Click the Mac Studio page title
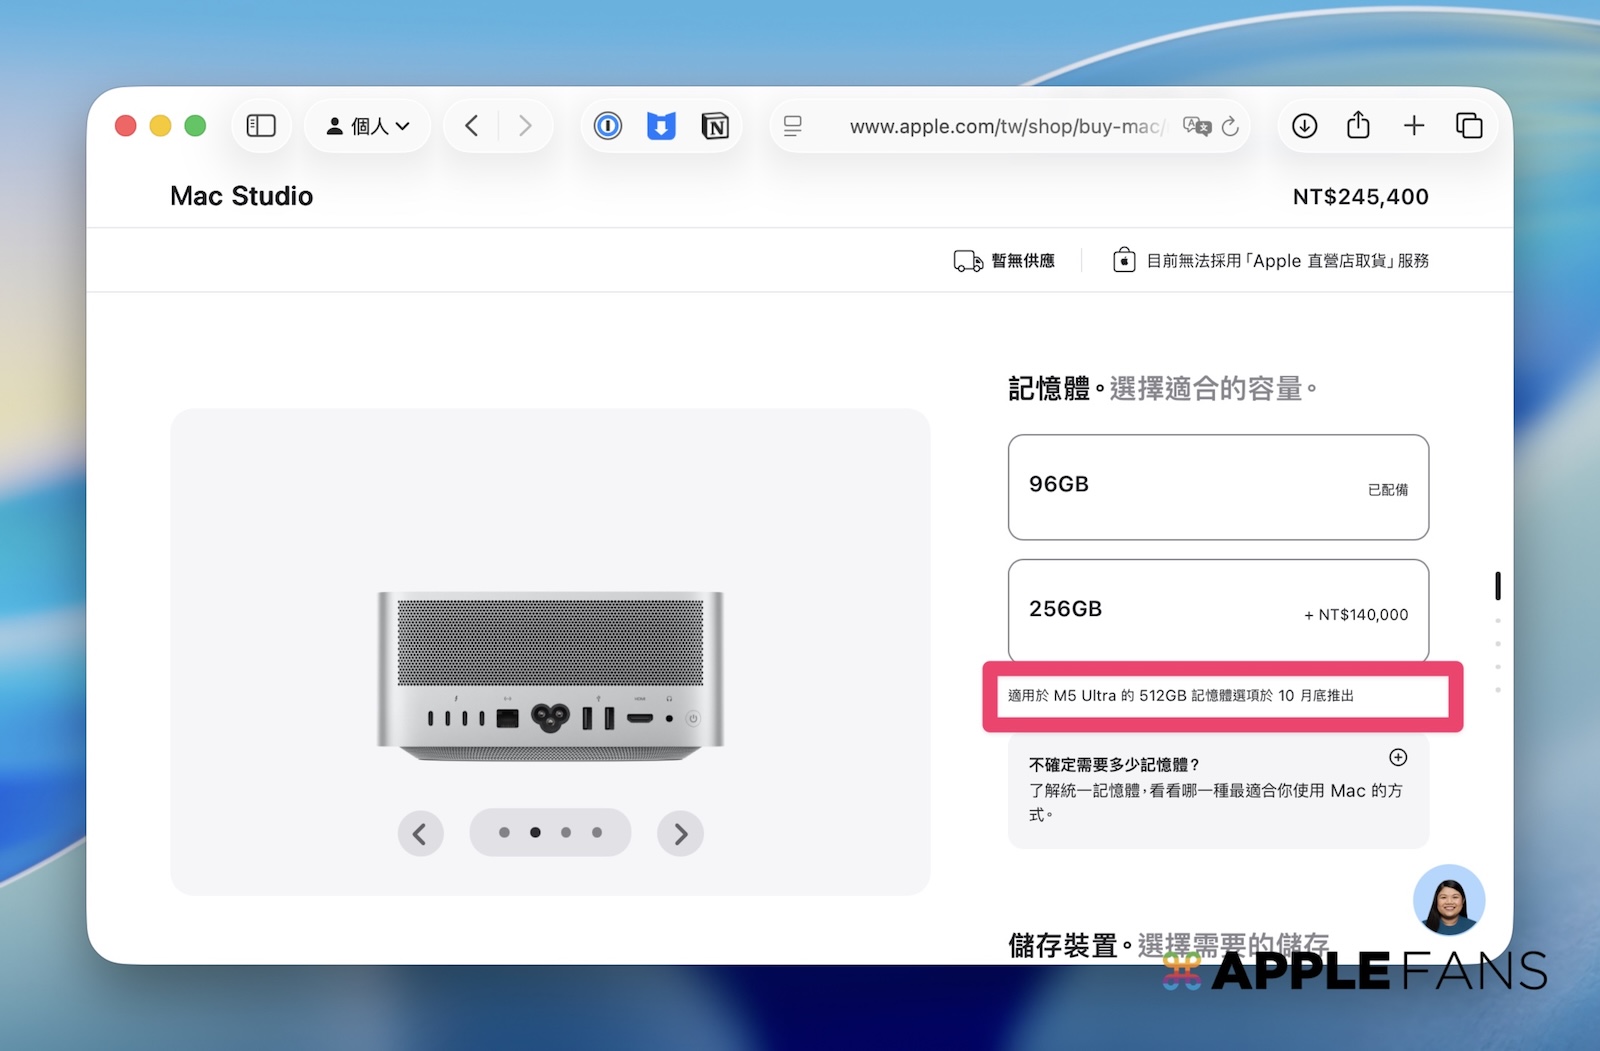The image size is (1600, 1051). [x=241, y=196]
